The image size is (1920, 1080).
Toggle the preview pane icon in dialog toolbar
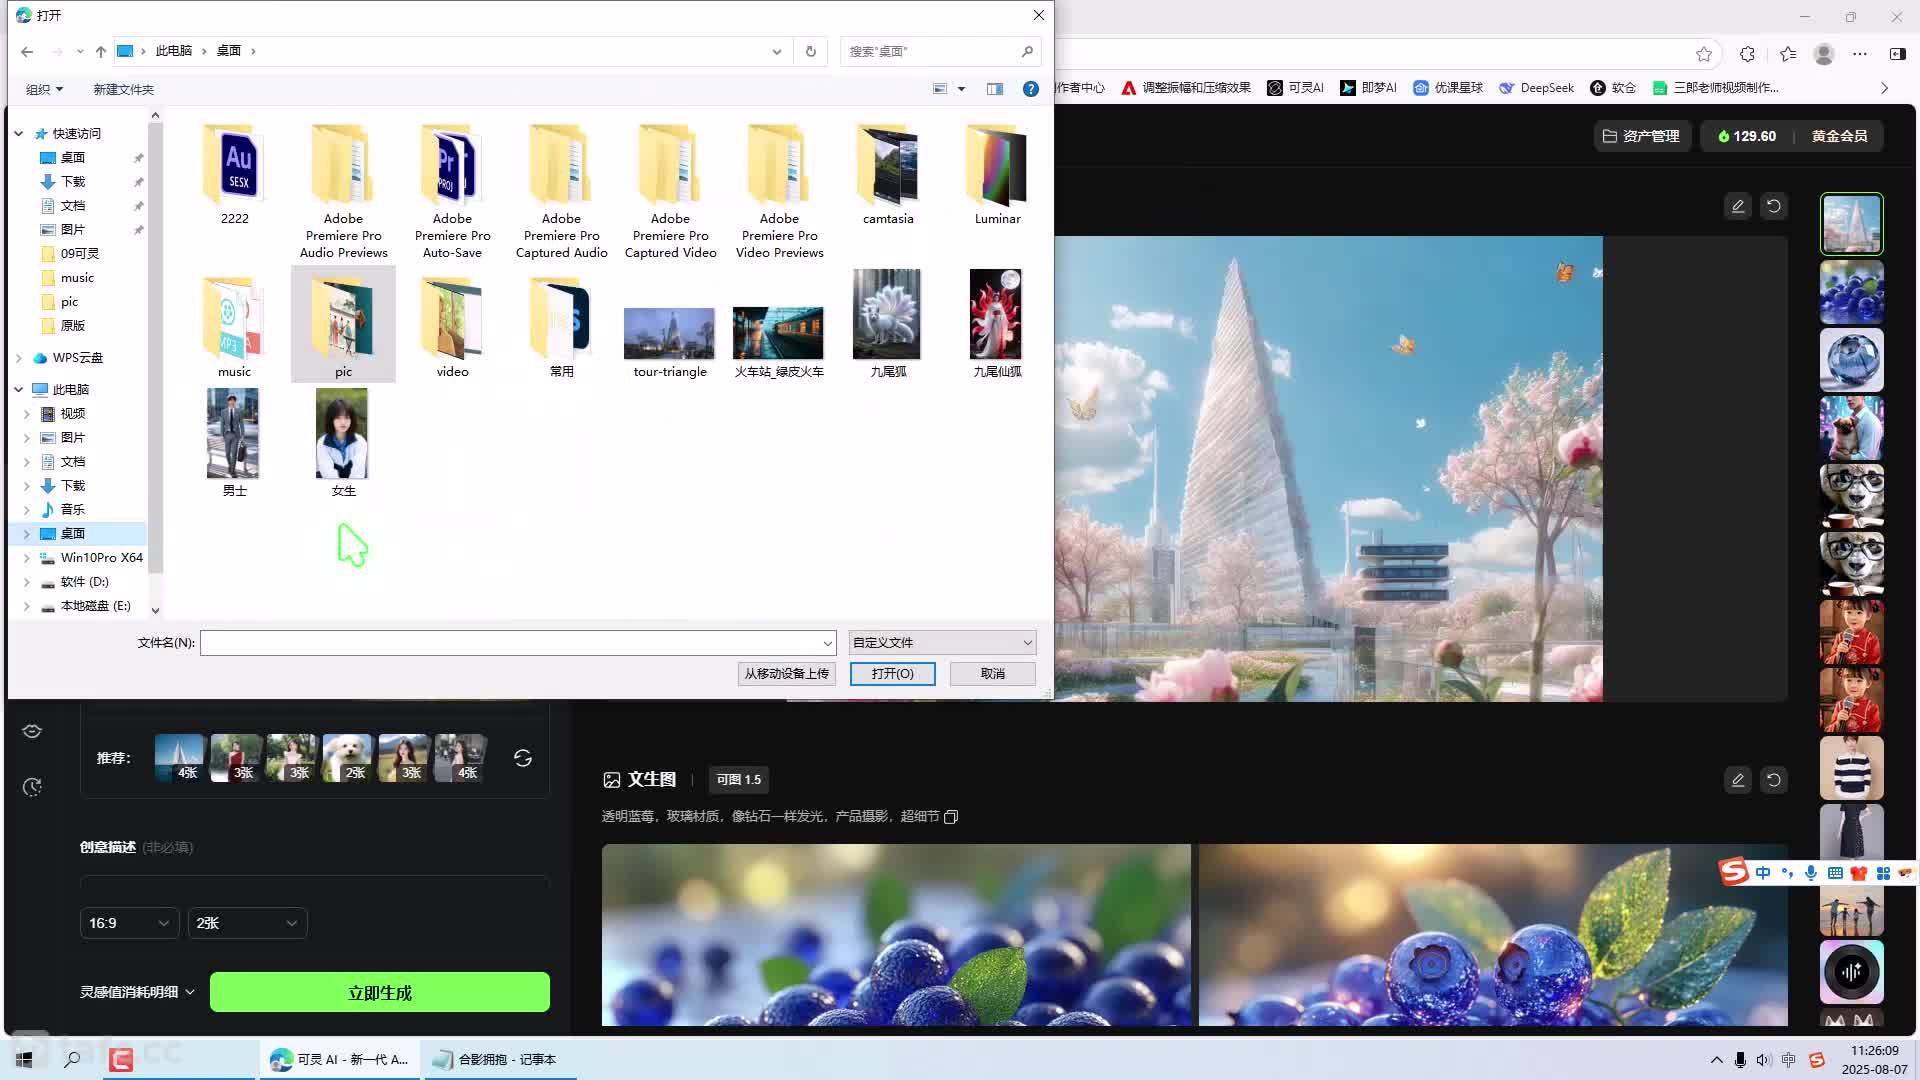point(994,89)
